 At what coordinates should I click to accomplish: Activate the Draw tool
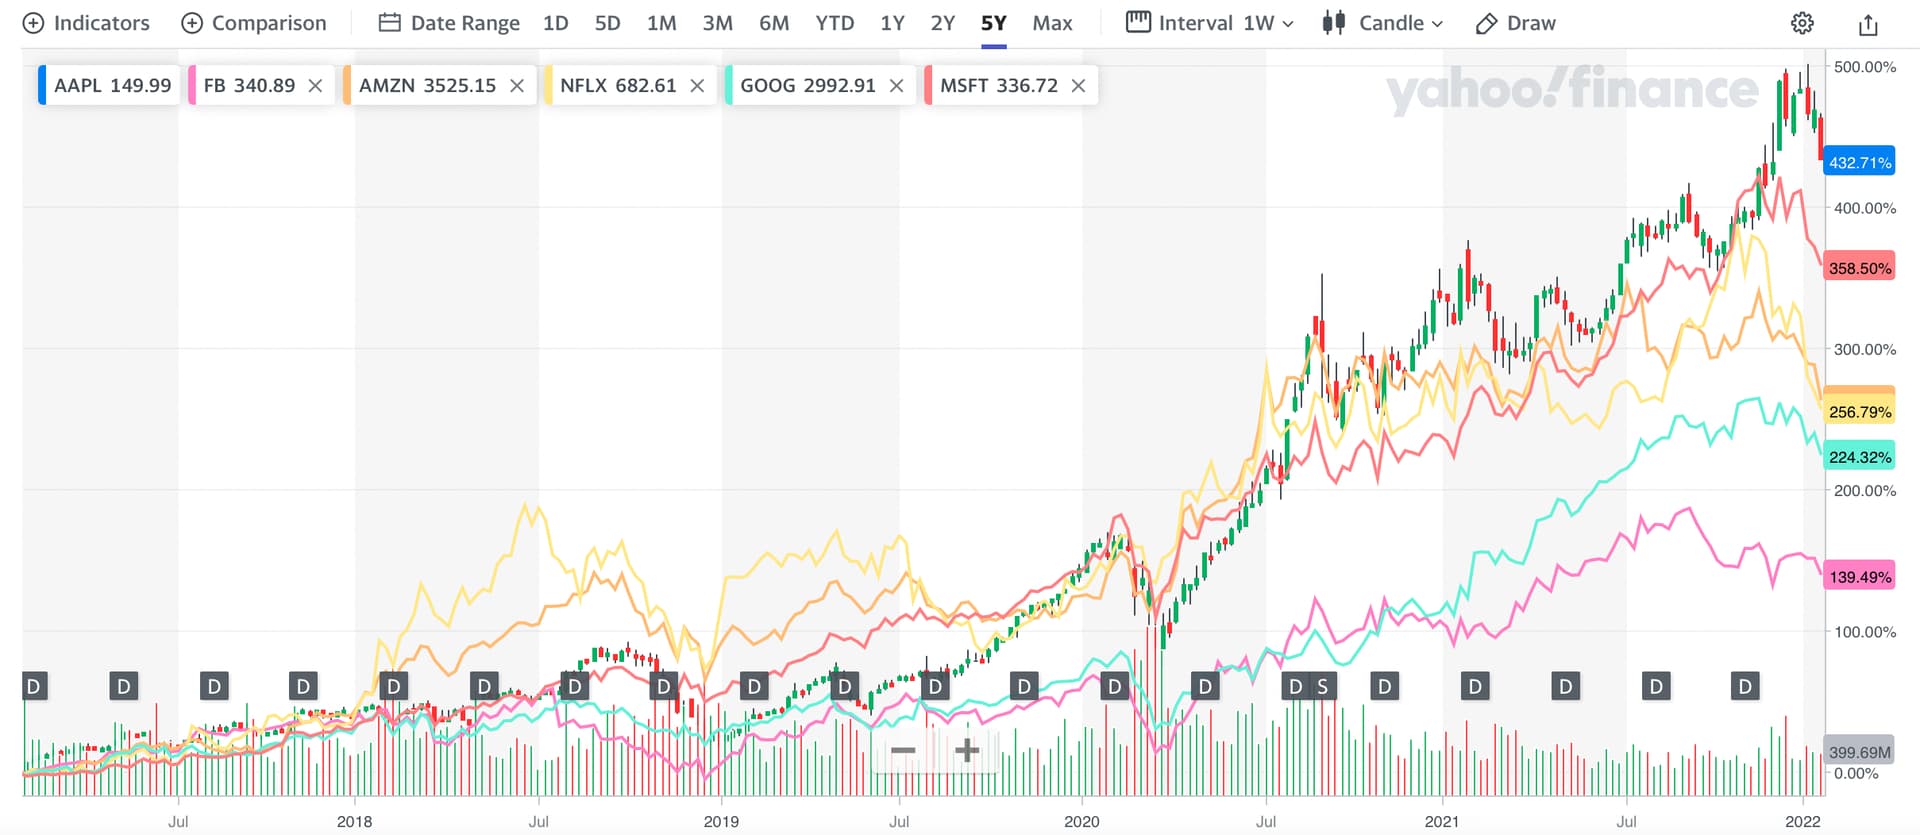pos(1516,23)
